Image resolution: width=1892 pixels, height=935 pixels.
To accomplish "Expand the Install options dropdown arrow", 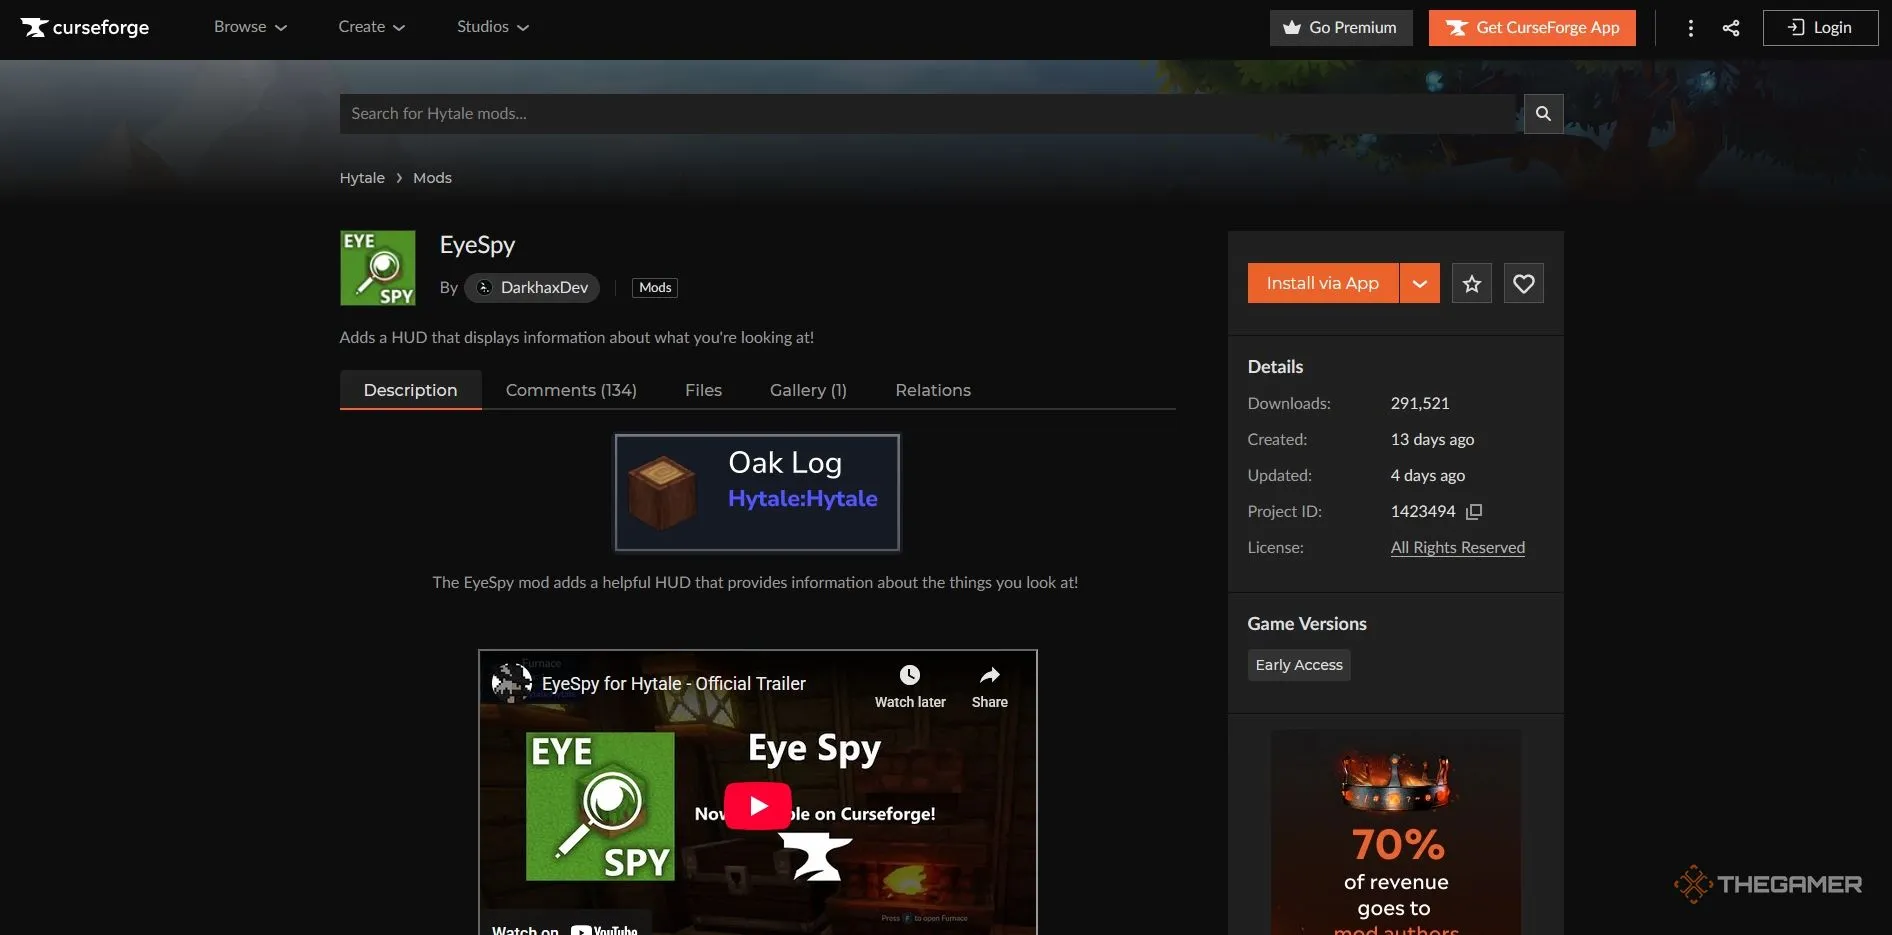I will 1419,284.
